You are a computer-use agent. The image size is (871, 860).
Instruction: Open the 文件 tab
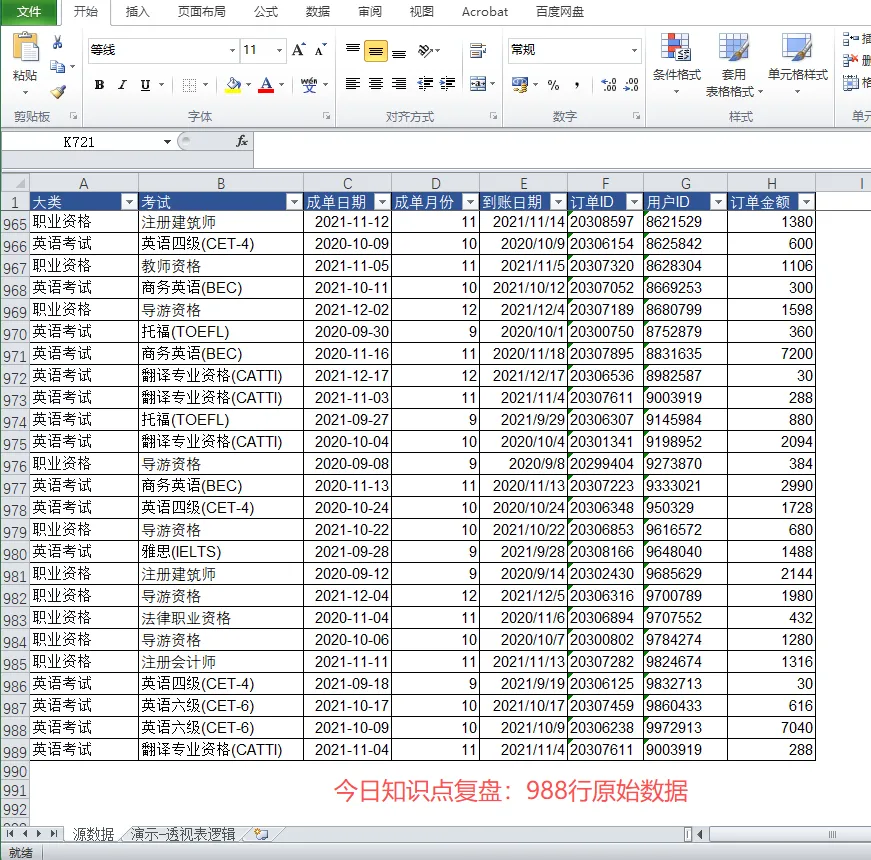click(x=28, y=12)
